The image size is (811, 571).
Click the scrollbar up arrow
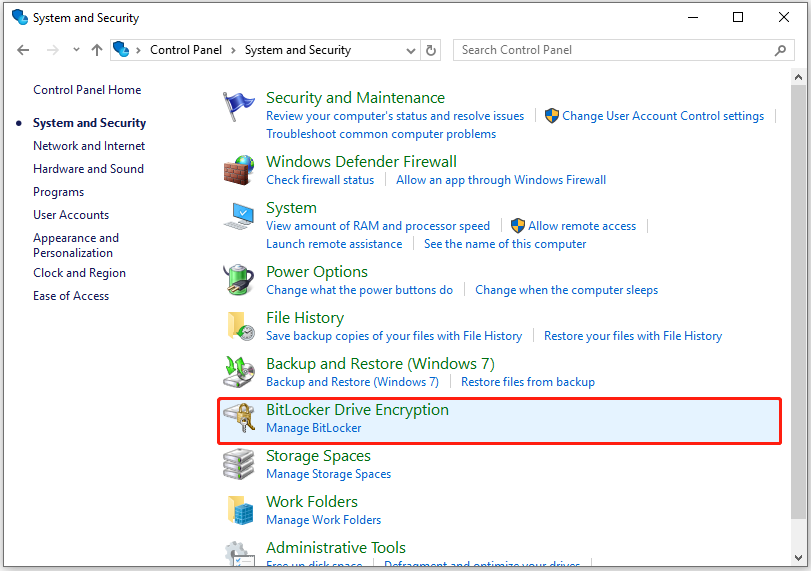[798, 78]
